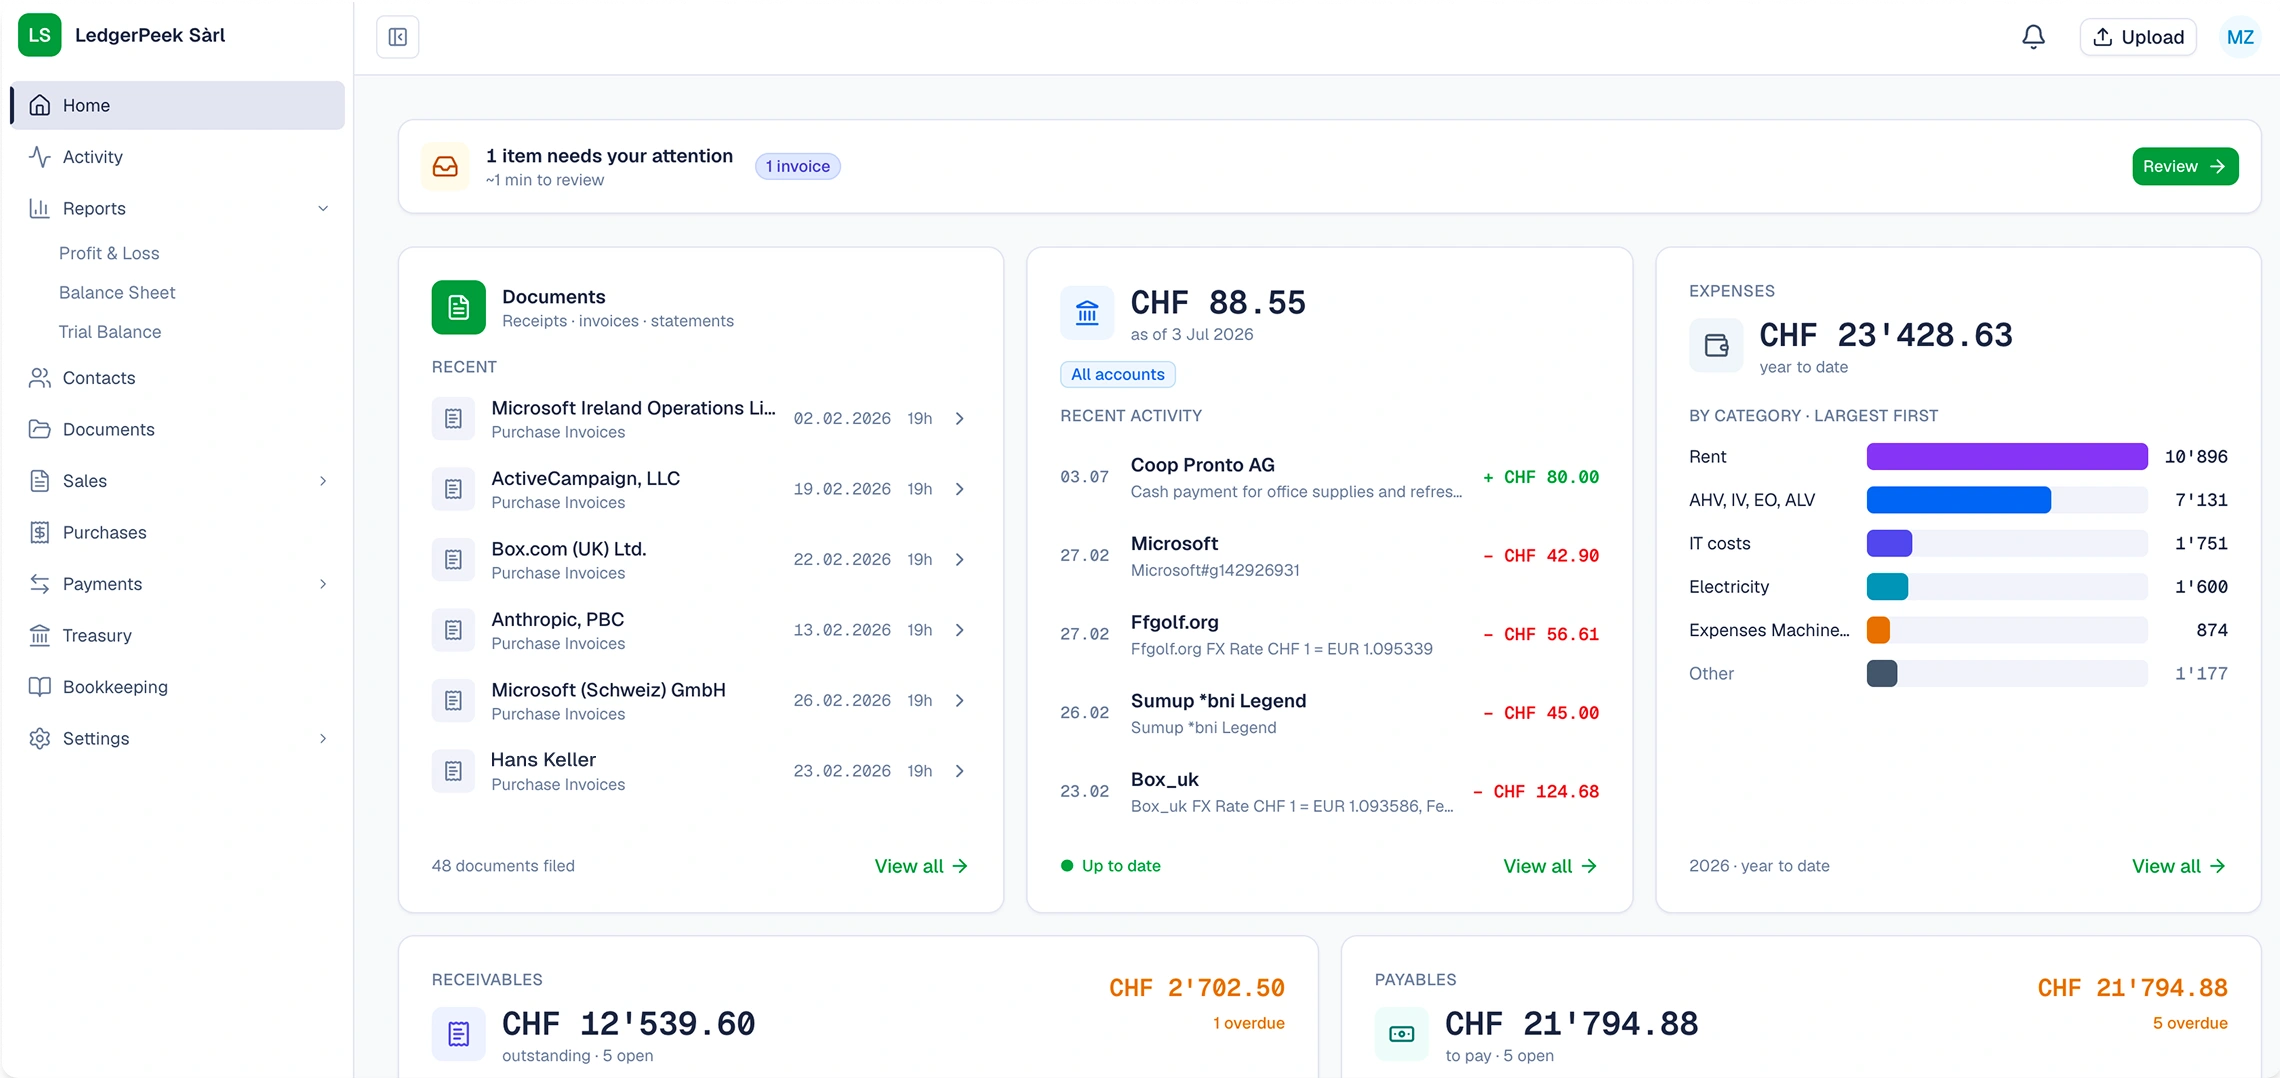
Task: Click the bank icon beside CHF 88.55
Action: [1087, 313]
